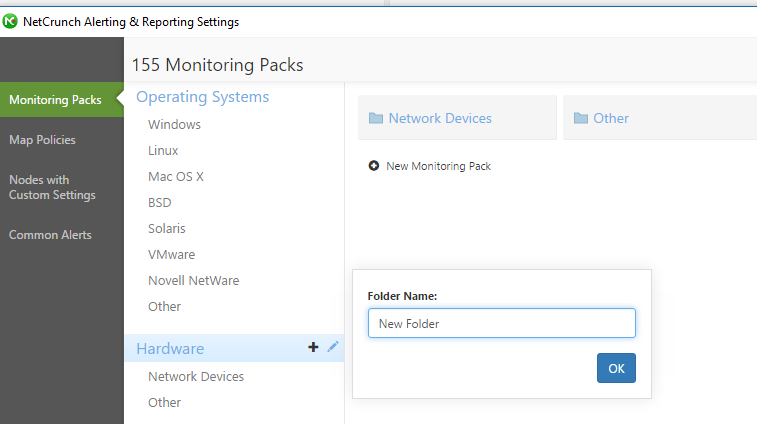Viewport: 757px width, 424px height.
Task: Select VMware monitoring packs
Action: point(171,254)
